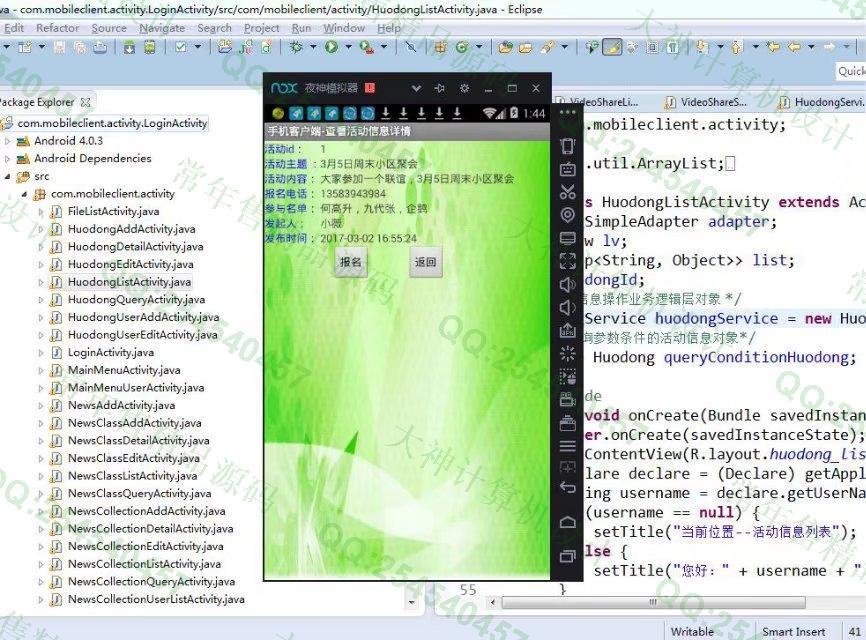This screenshot has width=866, height=640.
Task: Click the Nox three-dots more icon
Action: [x=568, y=113]
